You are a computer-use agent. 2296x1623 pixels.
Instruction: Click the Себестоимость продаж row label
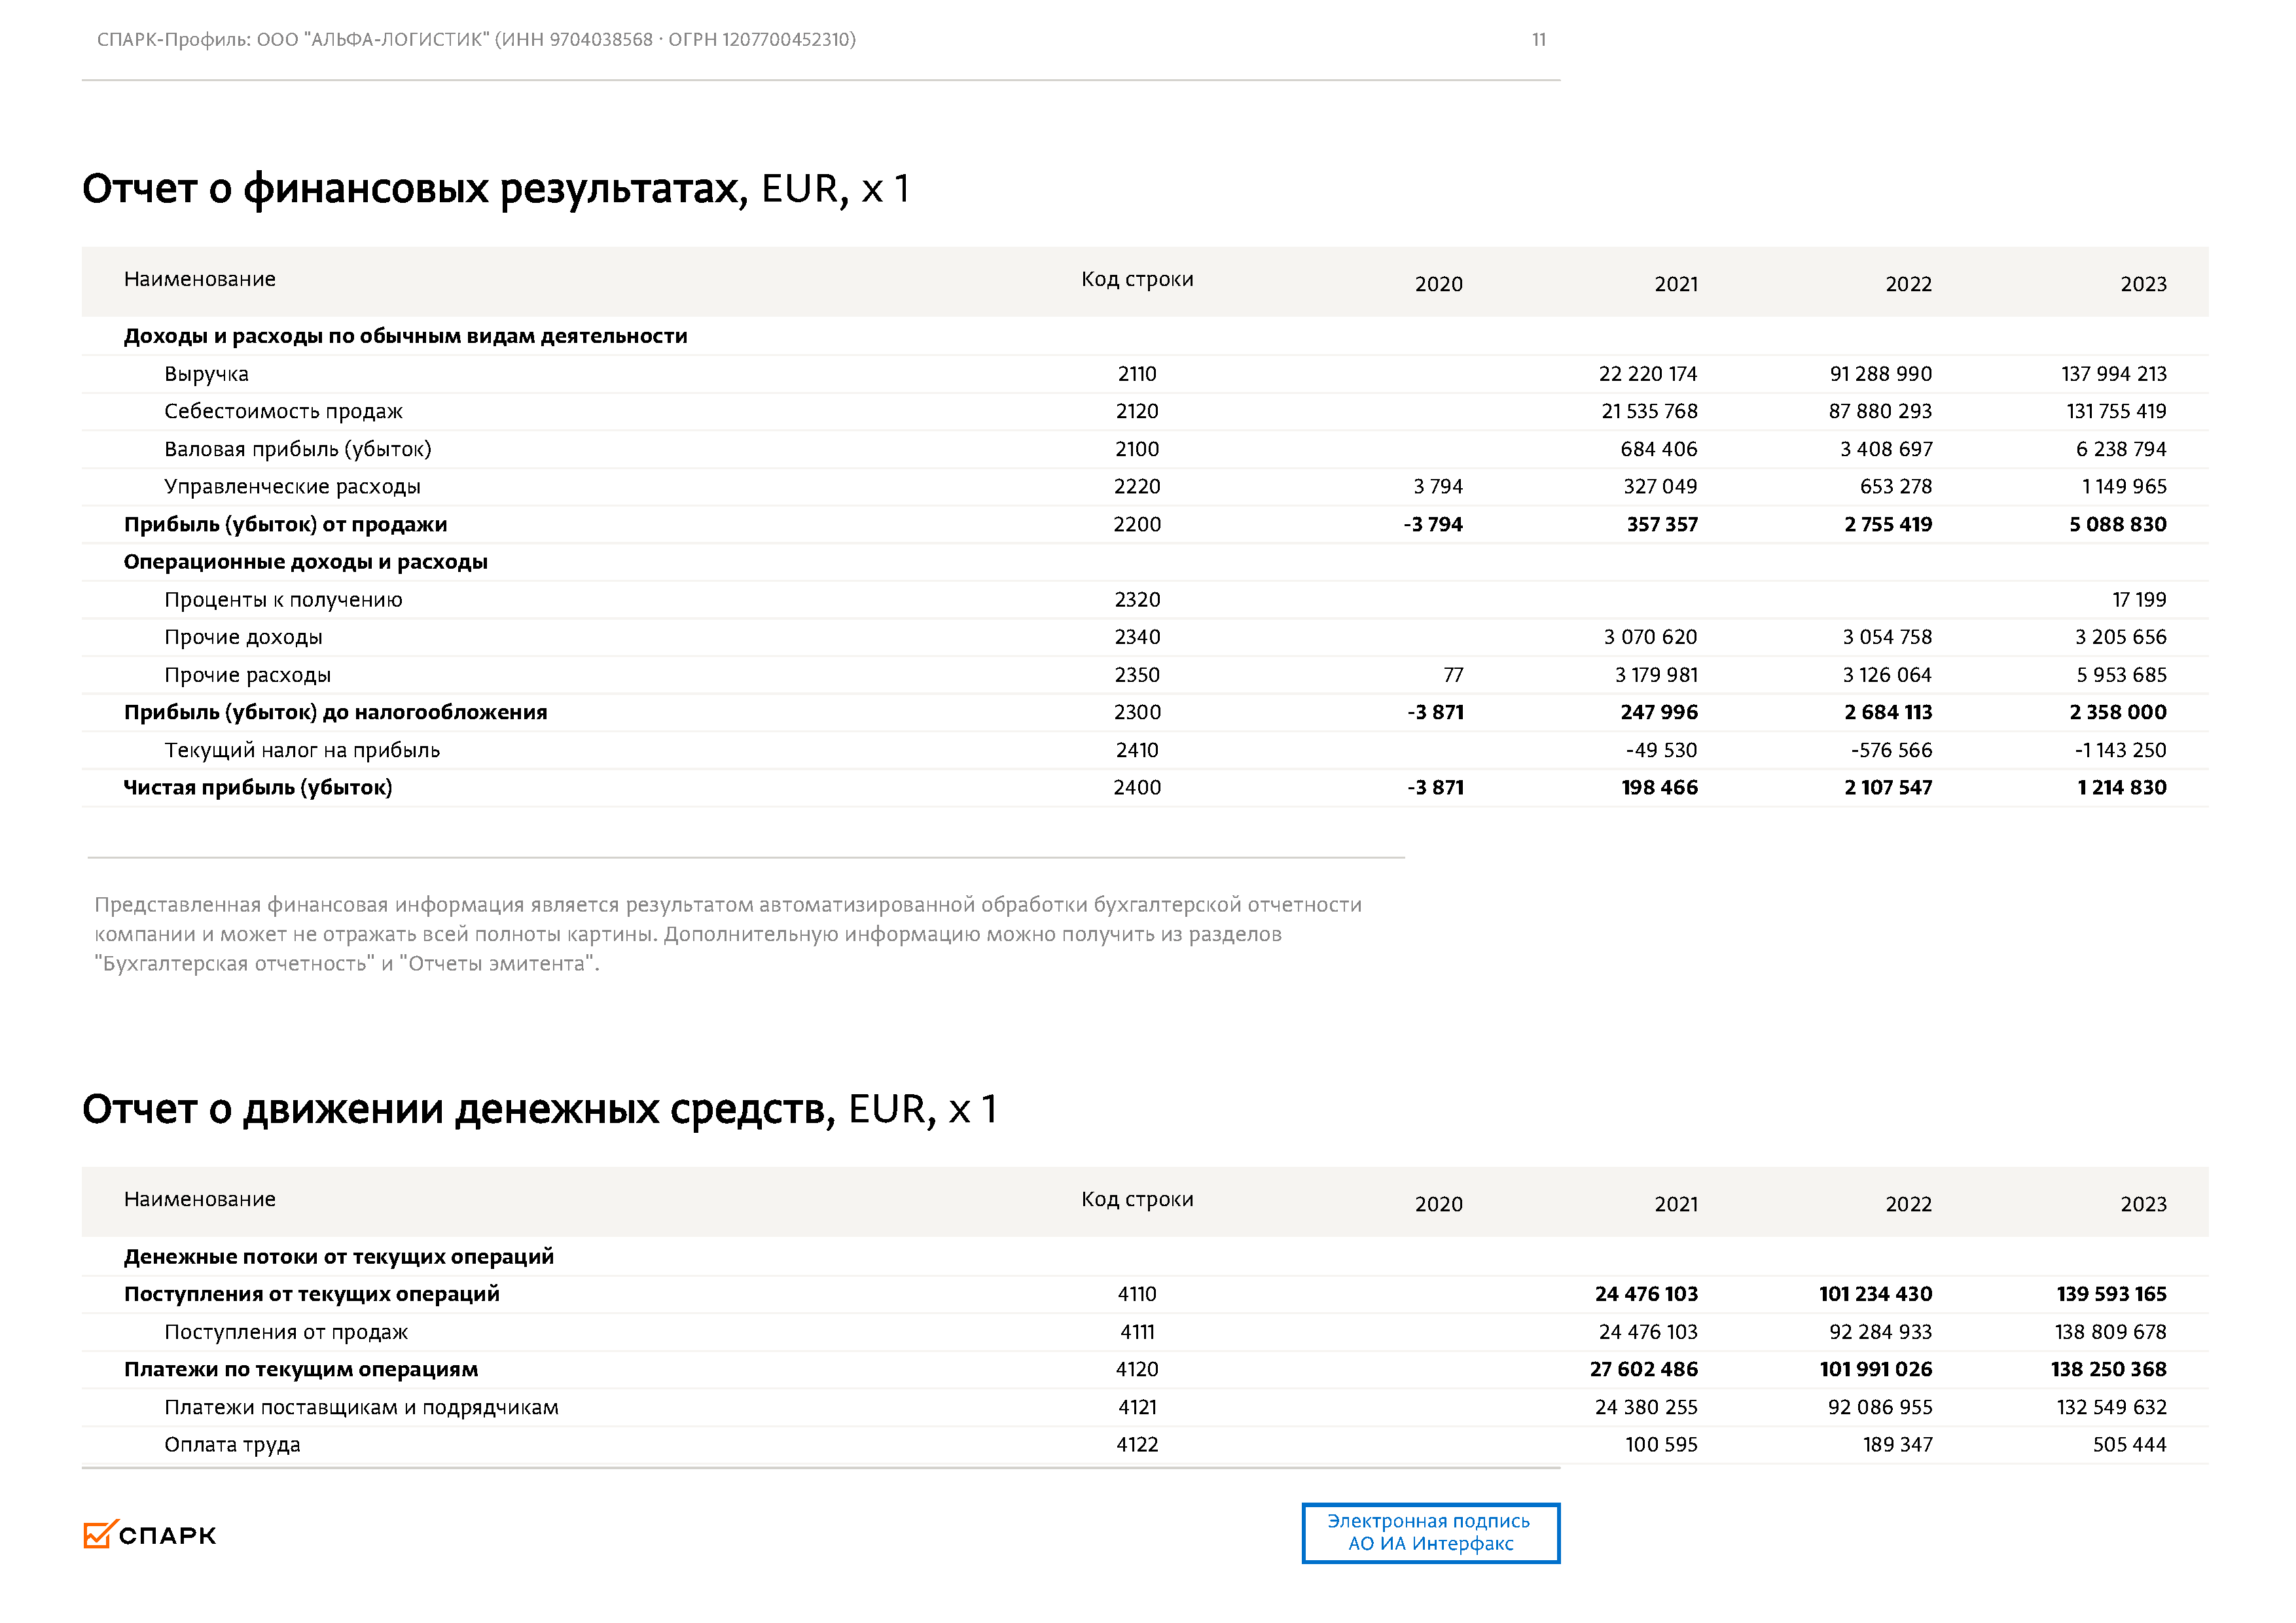283,411
